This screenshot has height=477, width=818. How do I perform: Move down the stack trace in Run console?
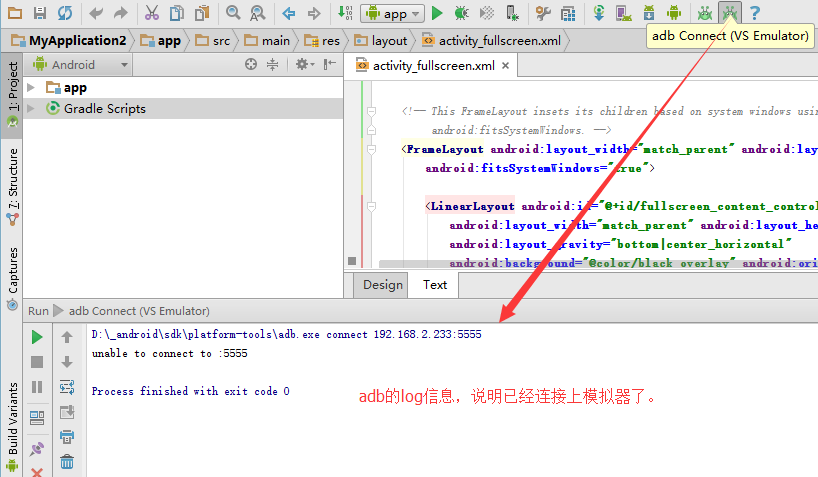click(67, 362)
